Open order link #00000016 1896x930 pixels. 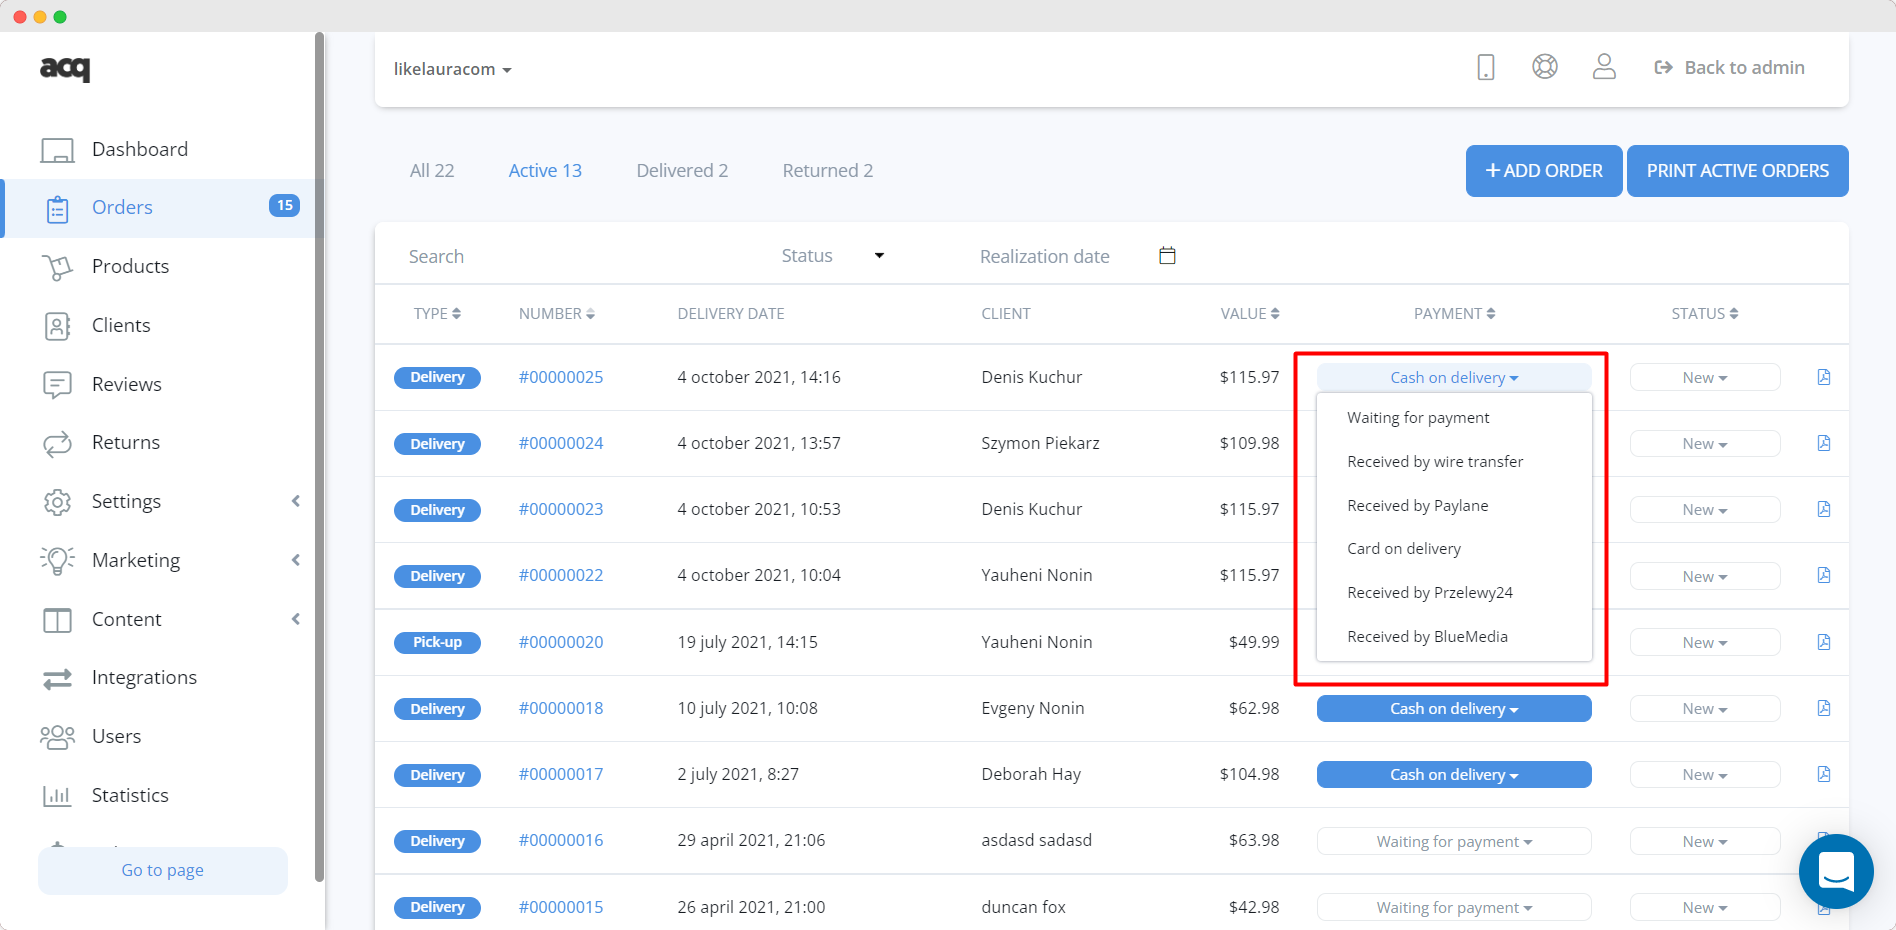(561, 840)
